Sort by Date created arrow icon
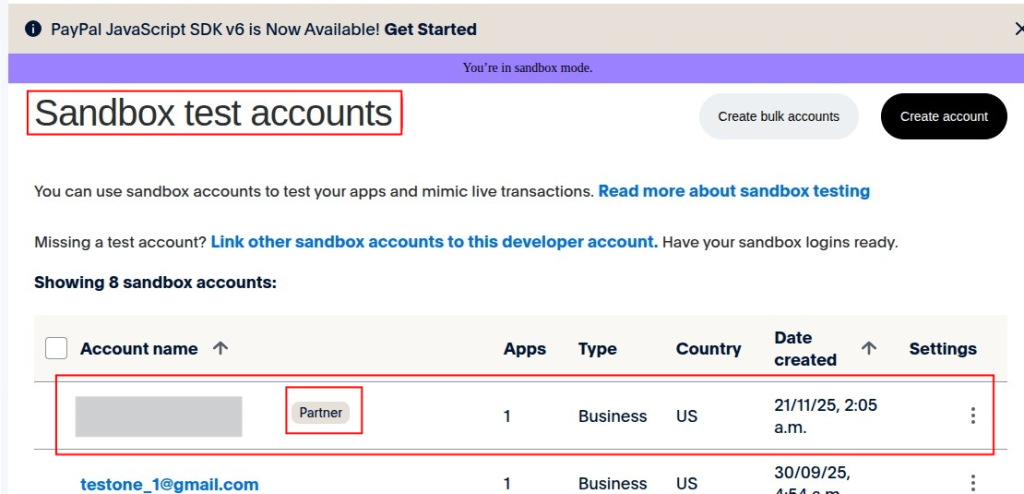Screen dimensions: 1024x494 coord(869,348)
